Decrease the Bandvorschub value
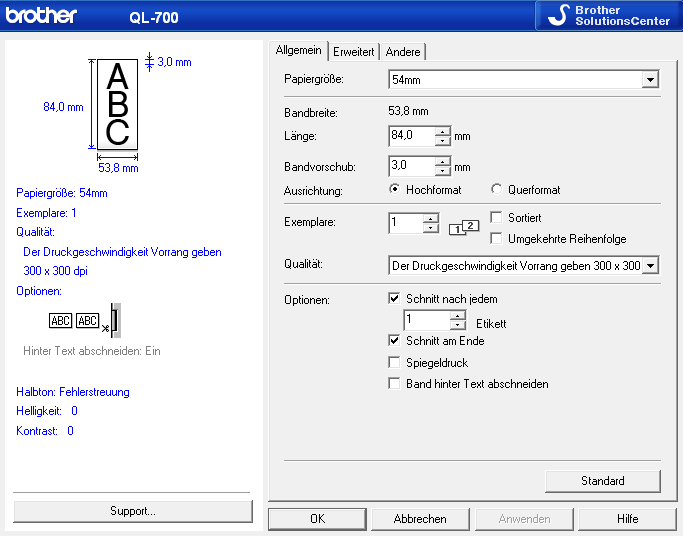 (x=443, y=171)
